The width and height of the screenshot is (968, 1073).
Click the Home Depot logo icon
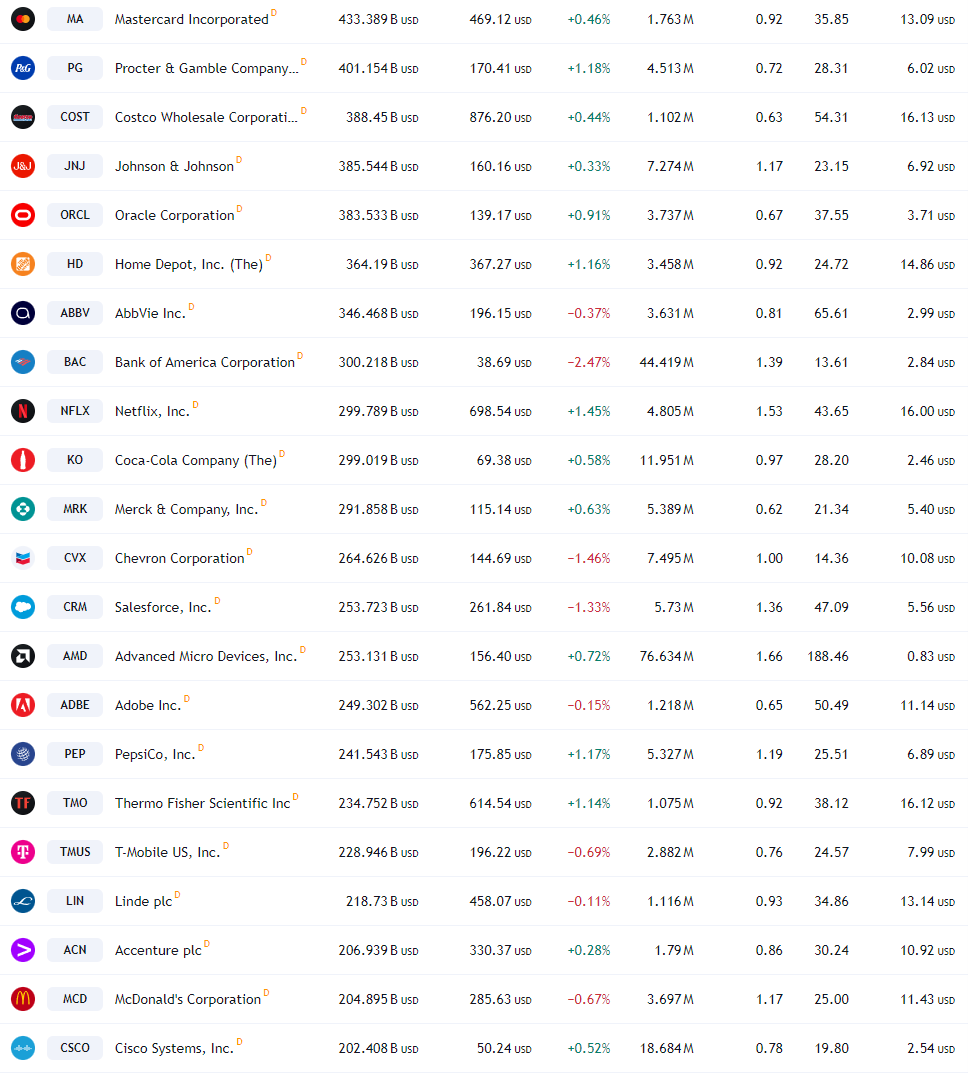23,264
